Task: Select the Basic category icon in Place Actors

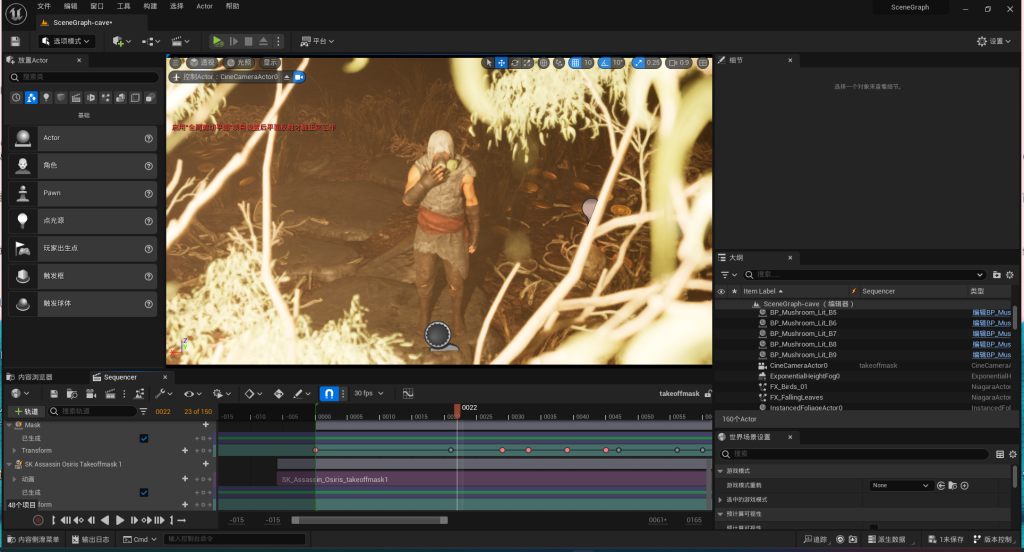Action: point(31,97)
